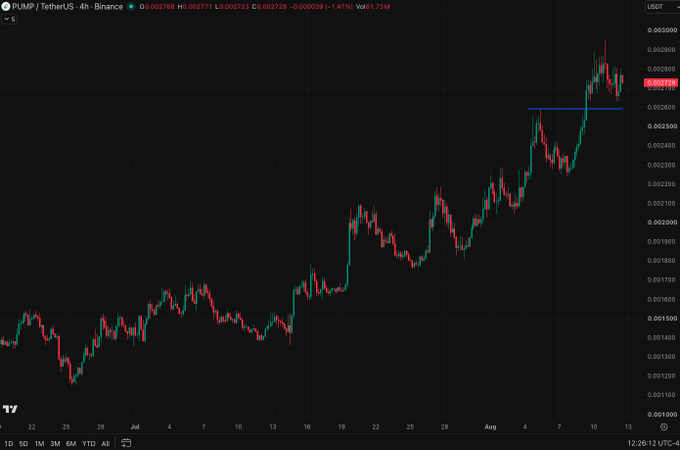Click the 0.002000 price axis label
This screenshot has width=680, height=450.
[662, 222]
